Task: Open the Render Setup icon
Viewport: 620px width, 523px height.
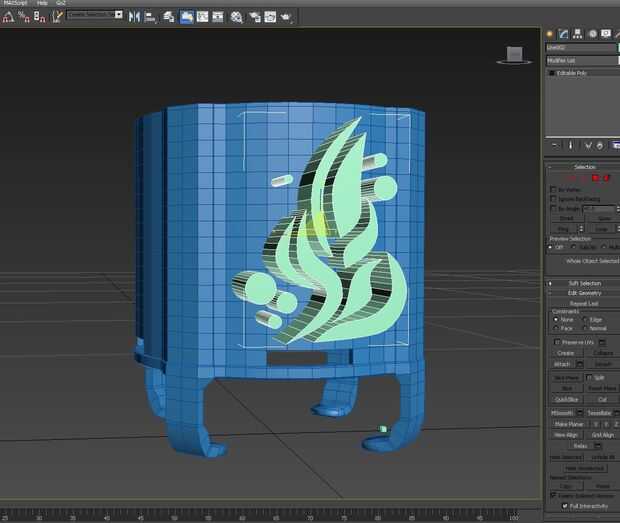Action: 254,17
